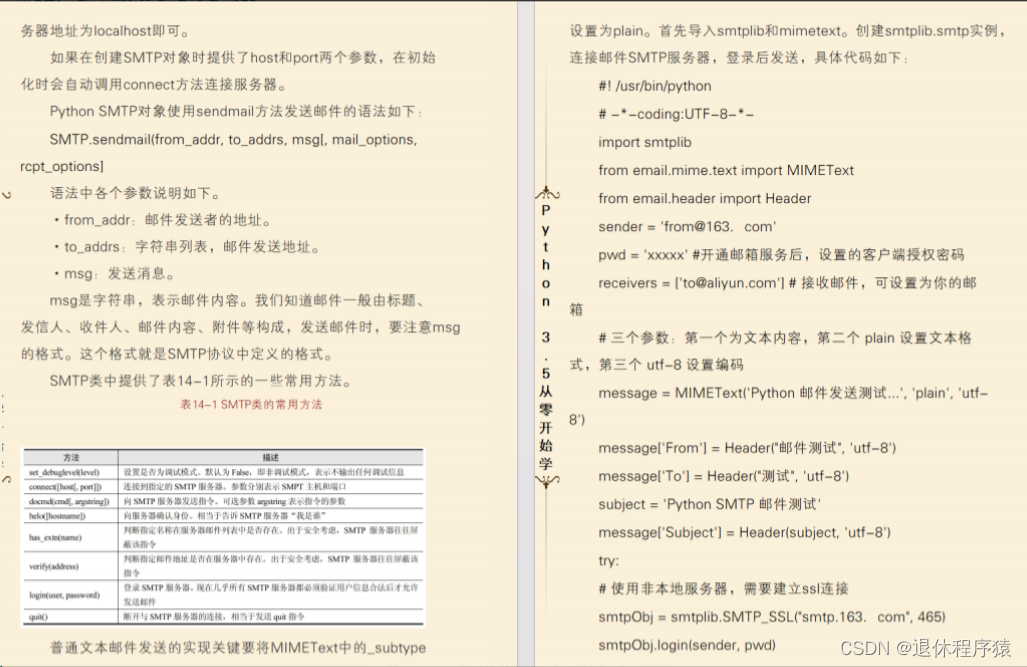The height and width of the screenshot is (667, 1027).
Task: Click the bullet 'msg: 发送消息'
Action: [x=115, y=274]
